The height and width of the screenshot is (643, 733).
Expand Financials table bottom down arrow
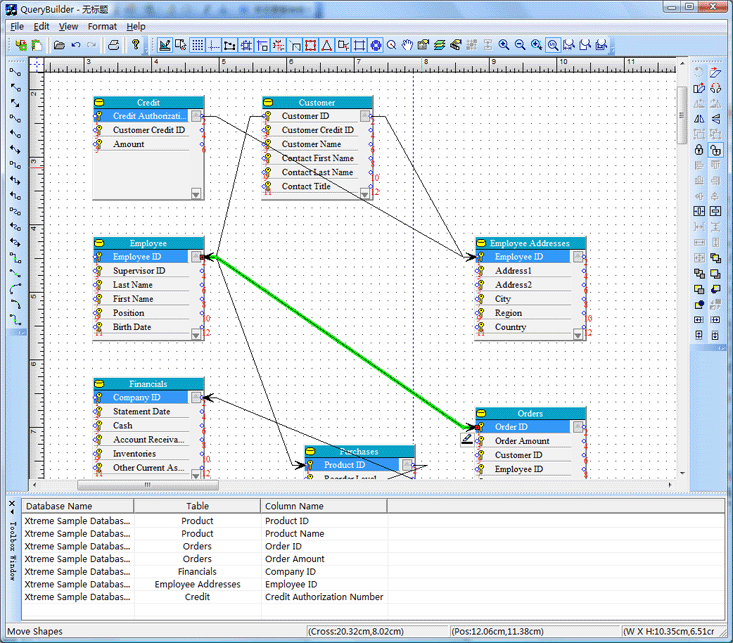[x=196, y=474]
